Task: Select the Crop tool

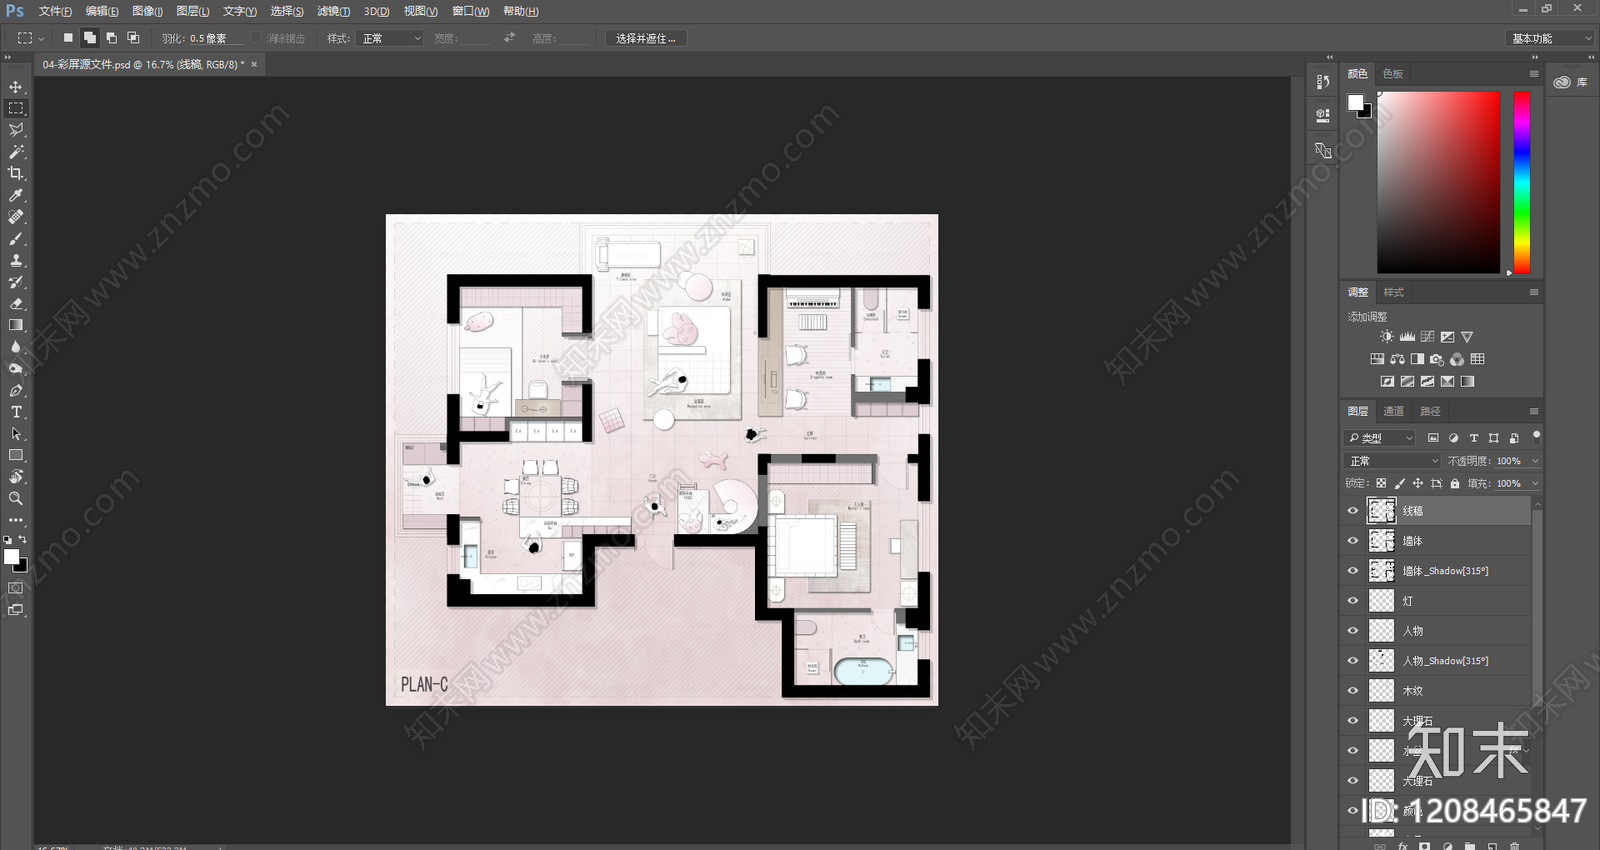Action: [16, 173]
